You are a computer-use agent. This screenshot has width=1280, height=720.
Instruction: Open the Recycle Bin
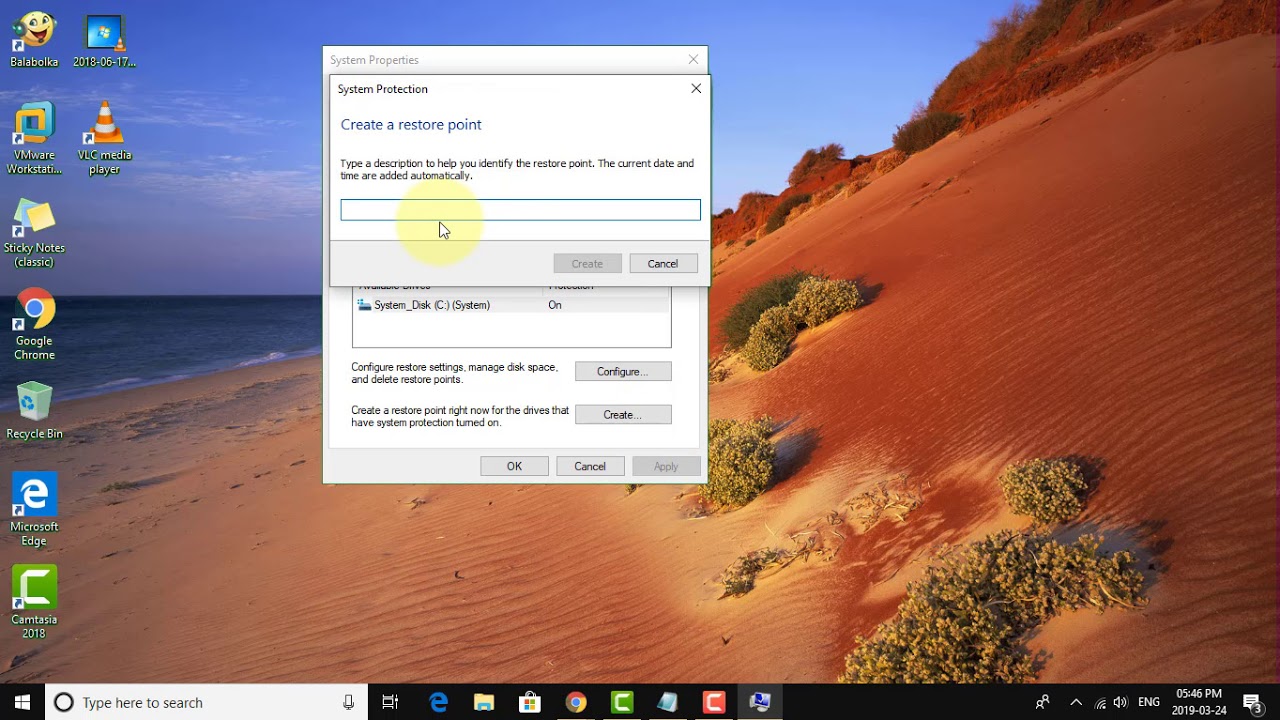(34, 410)
